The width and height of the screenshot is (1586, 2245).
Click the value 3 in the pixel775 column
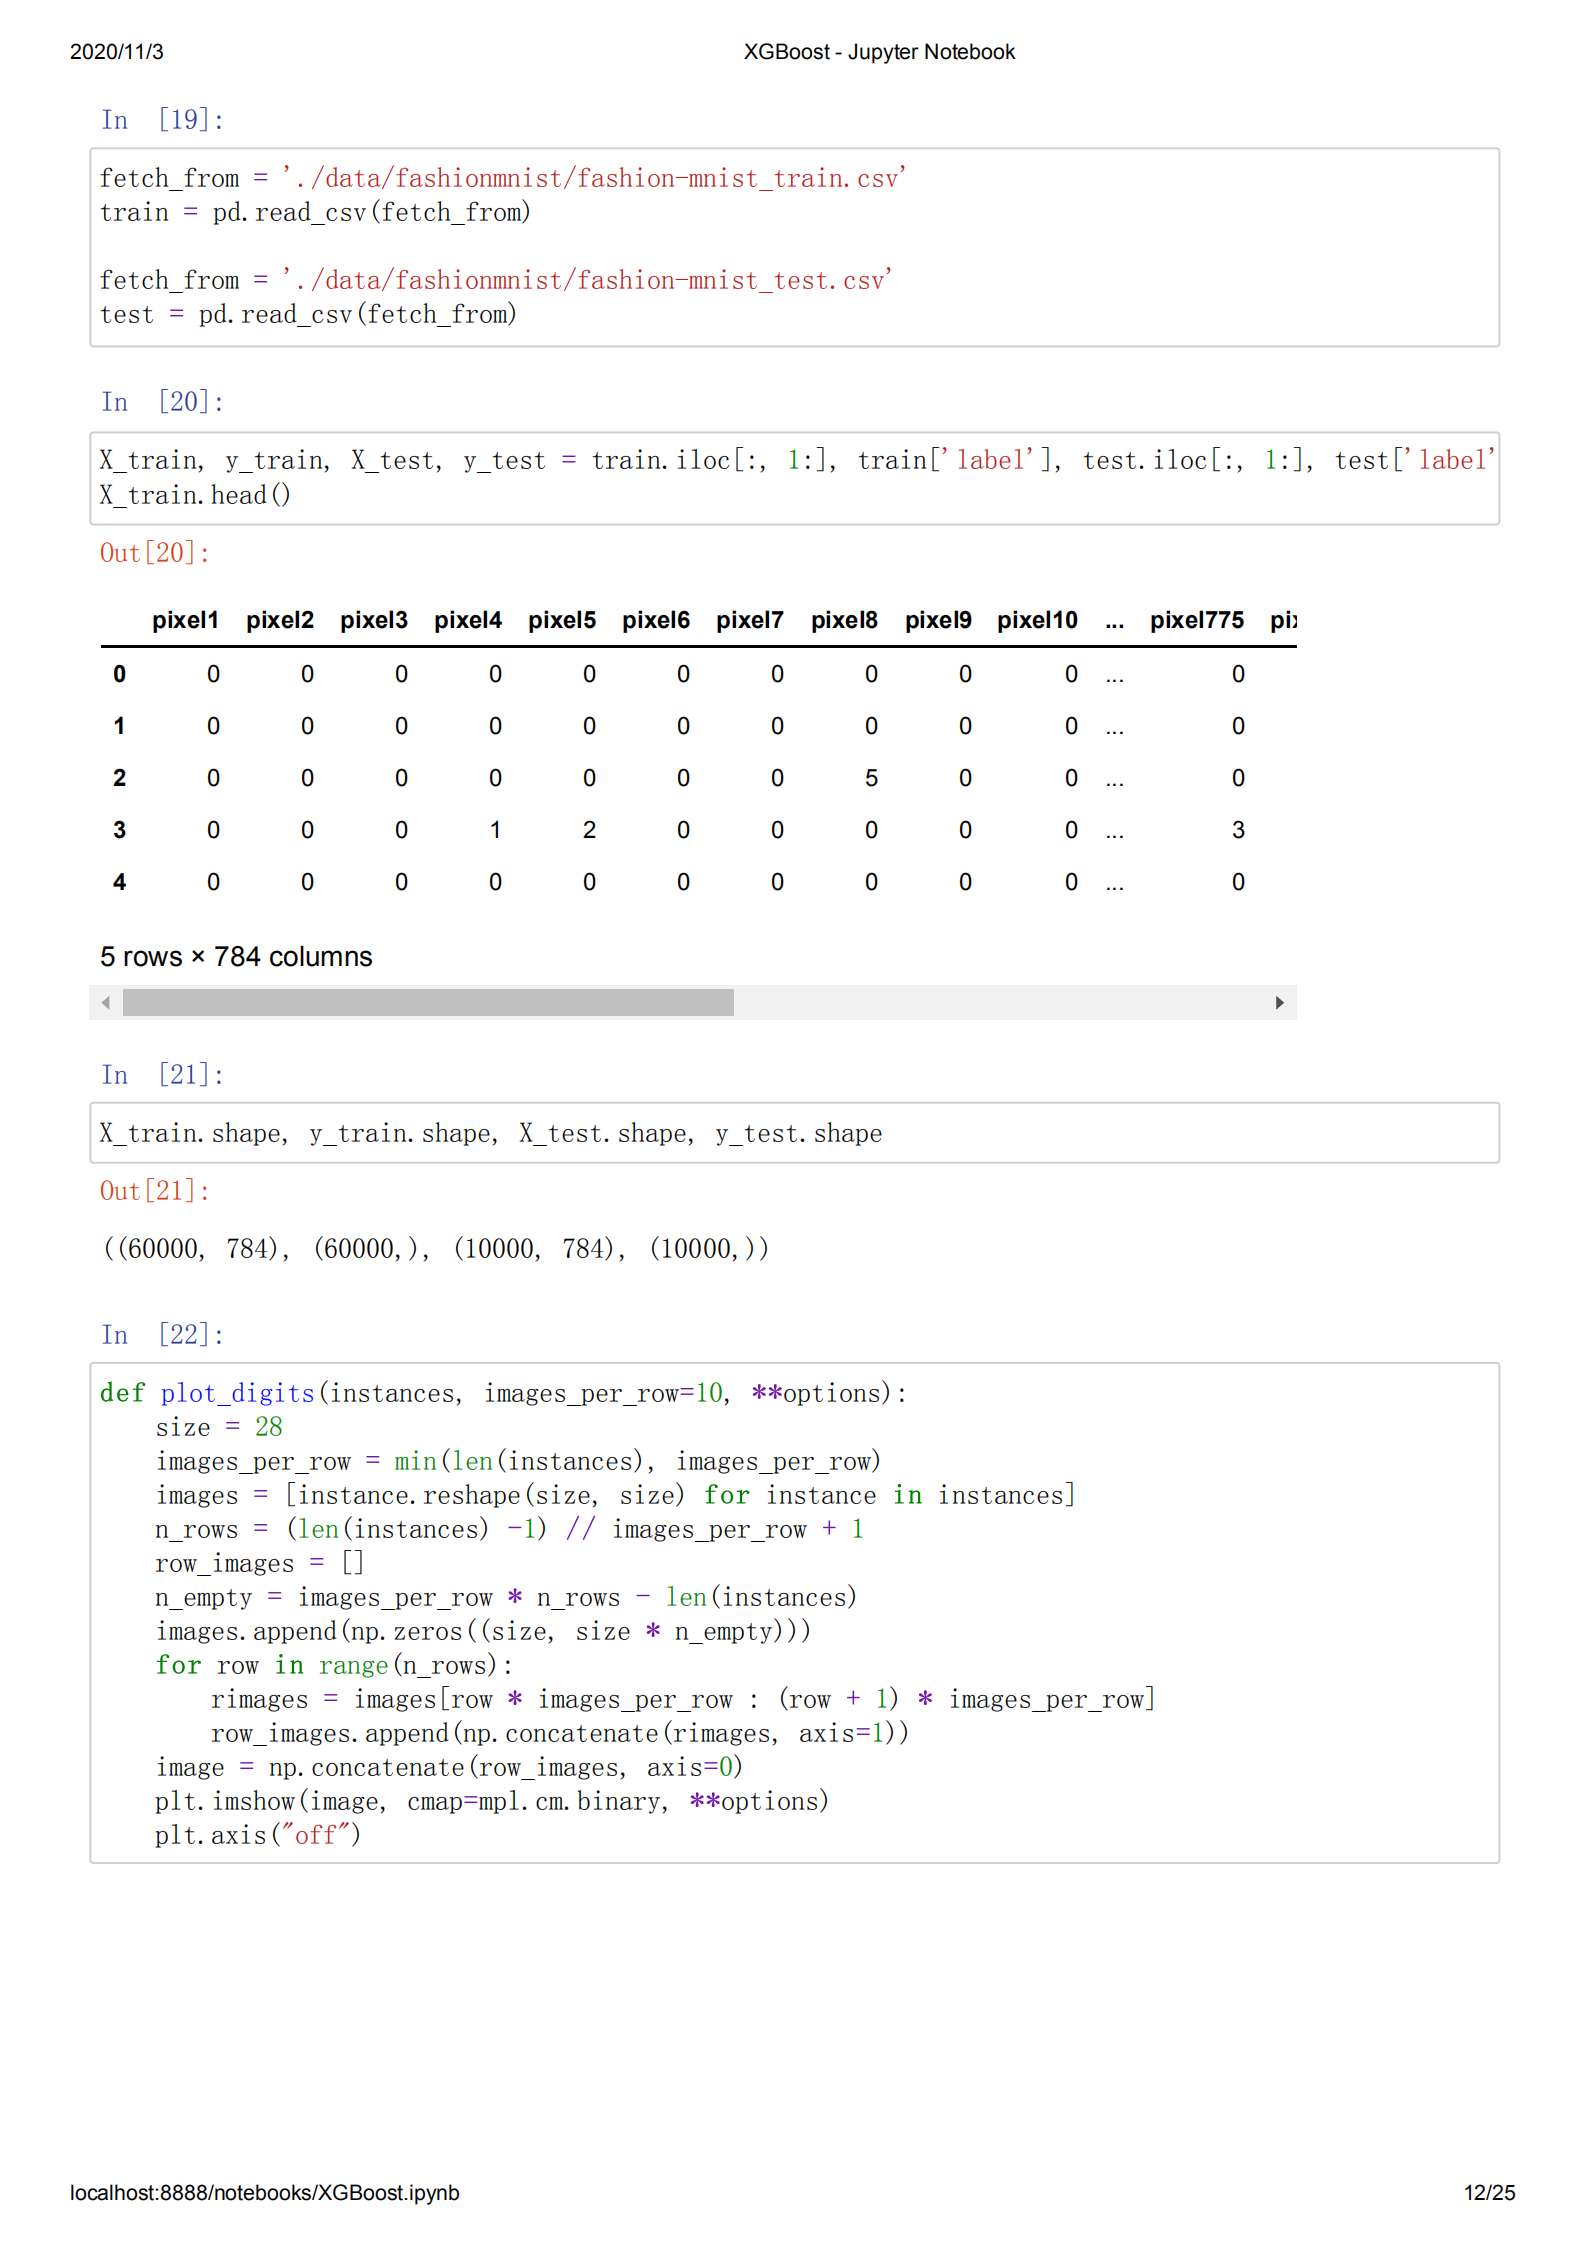tap(1238, 830)
